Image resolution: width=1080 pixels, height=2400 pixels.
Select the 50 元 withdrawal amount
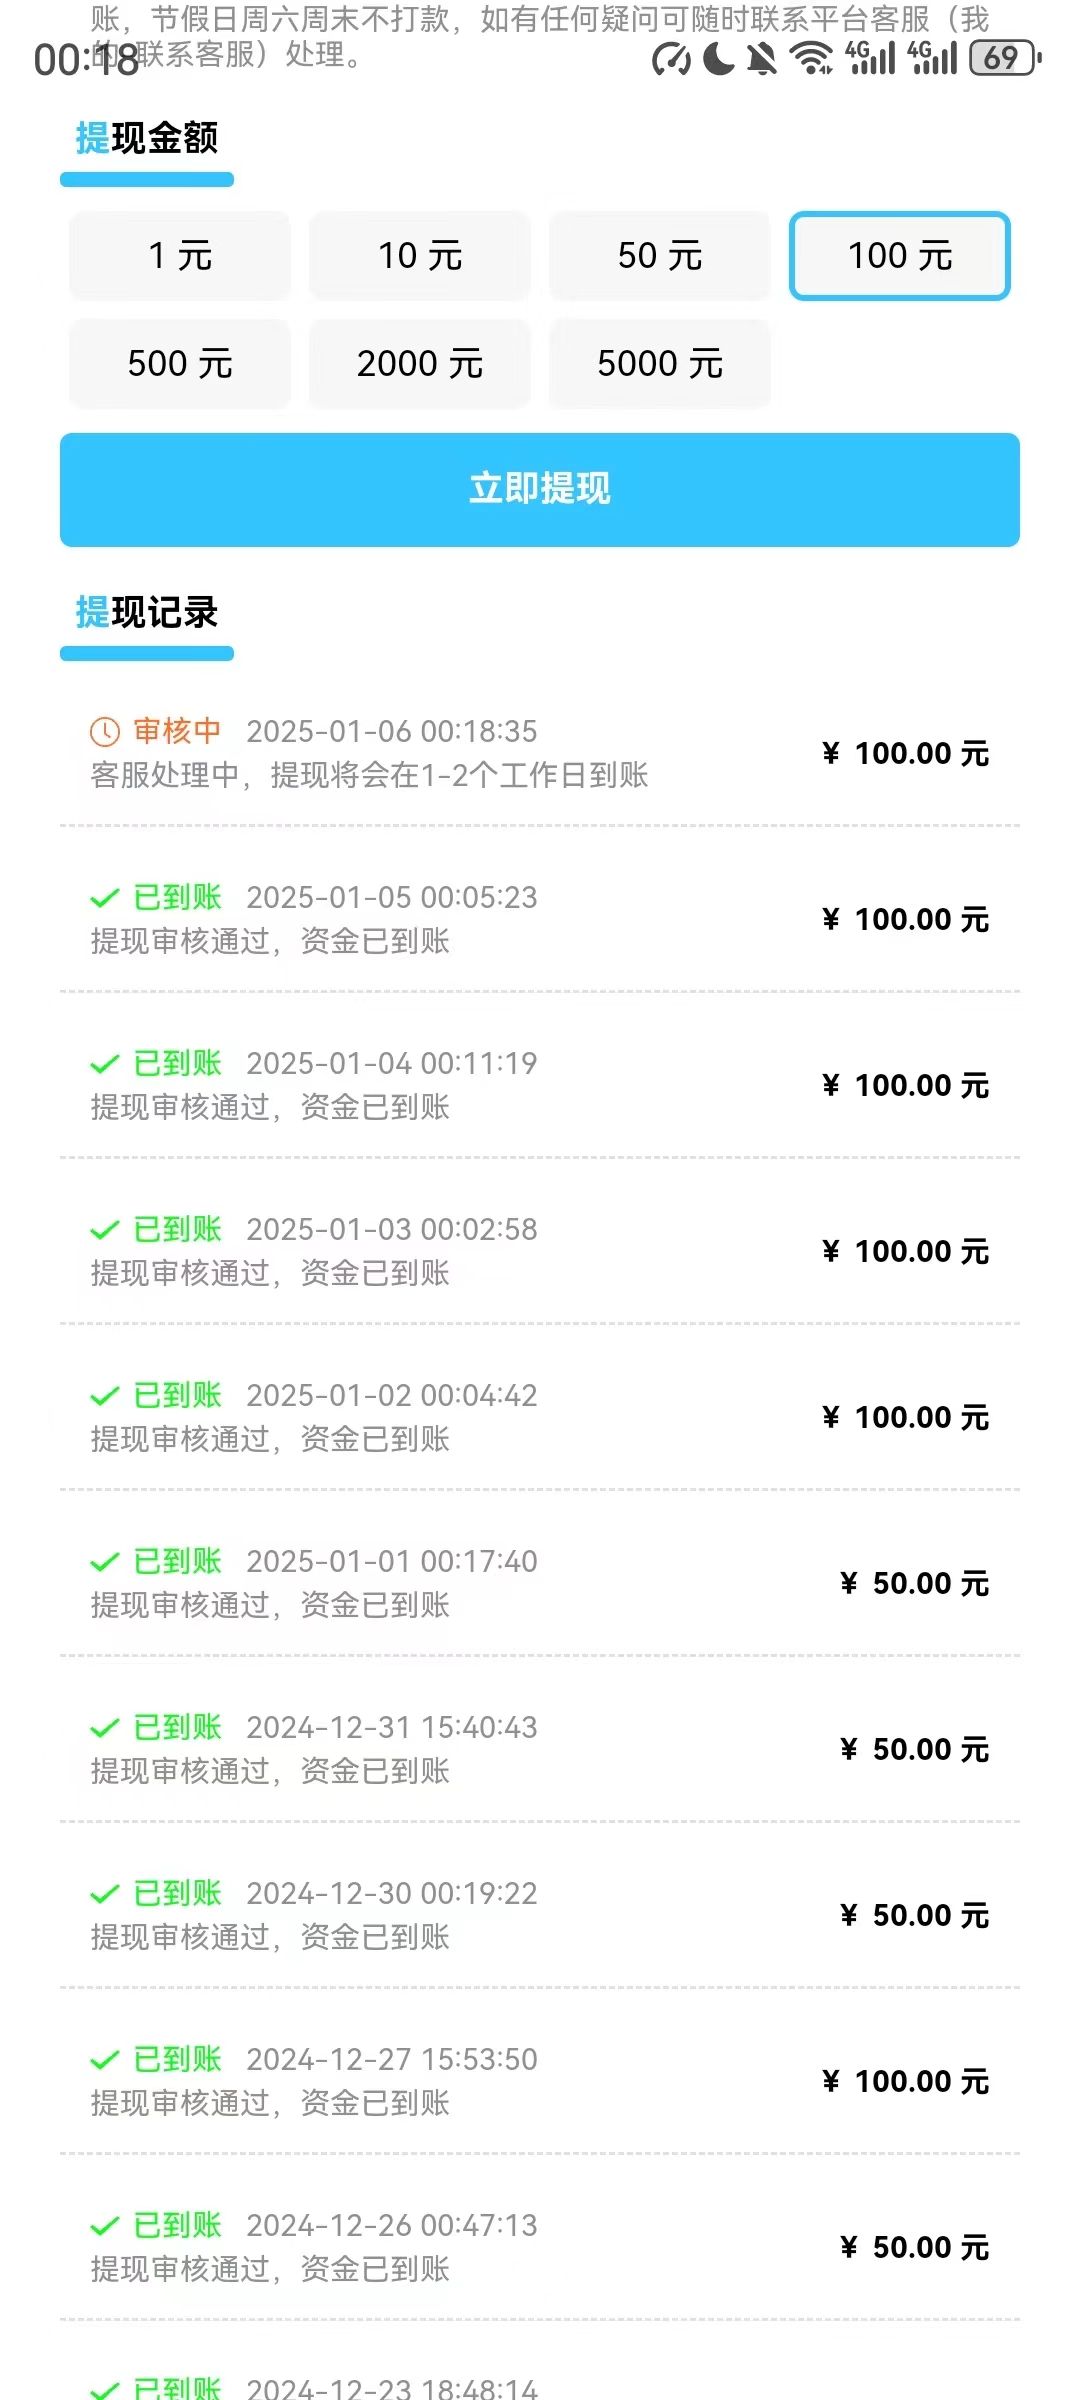[660, 256]
